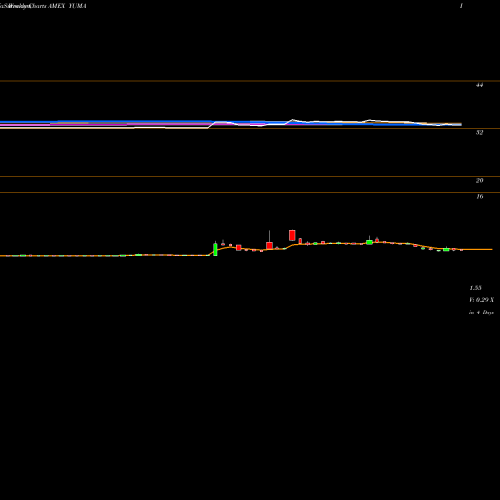The width and height of the screenshot is (500, 500).
Task: Click the 1.55 last price value
Action: pyautogui.click(x=475, y=288)
